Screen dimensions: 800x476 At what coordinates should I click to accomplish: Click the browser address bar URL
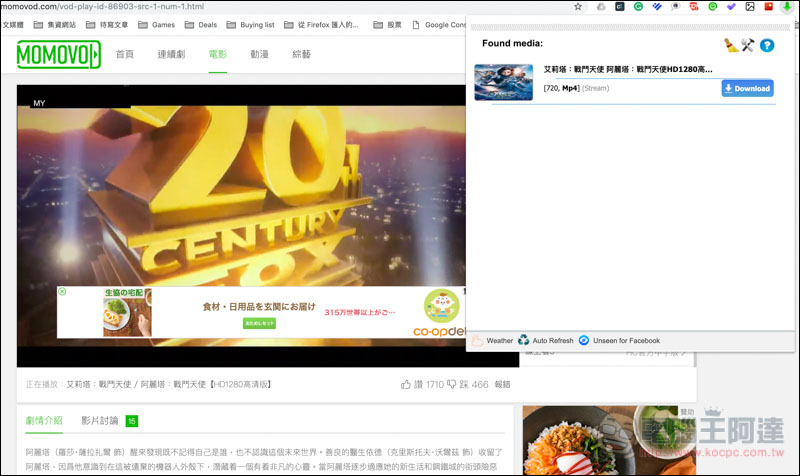point(102,7)
